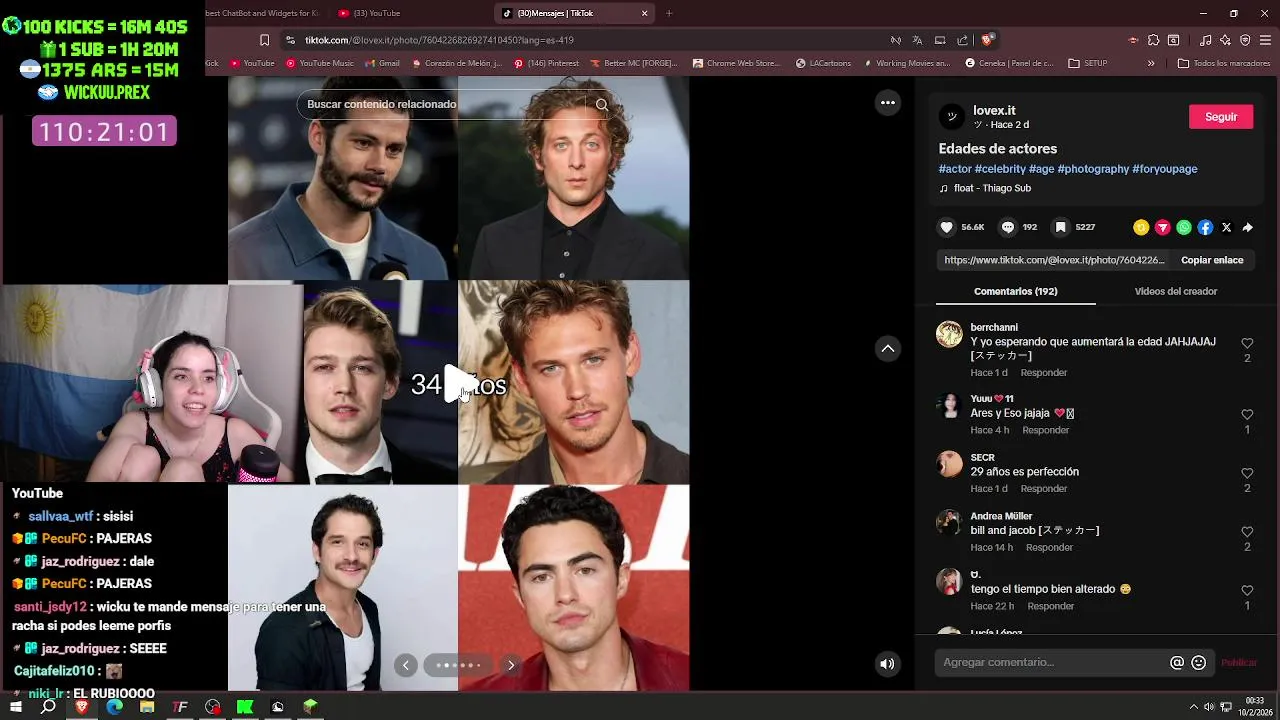Open the translate page icon in address bar
Viewport: 1280px width, 720px height.
[x=917, y=40]
